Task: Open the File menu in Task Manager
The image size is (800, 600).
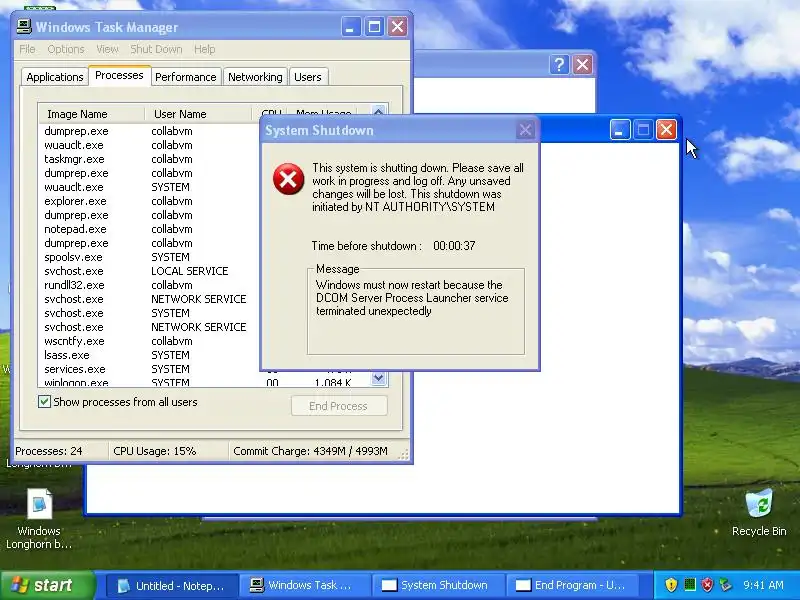Action: click(x=27, y=49)
